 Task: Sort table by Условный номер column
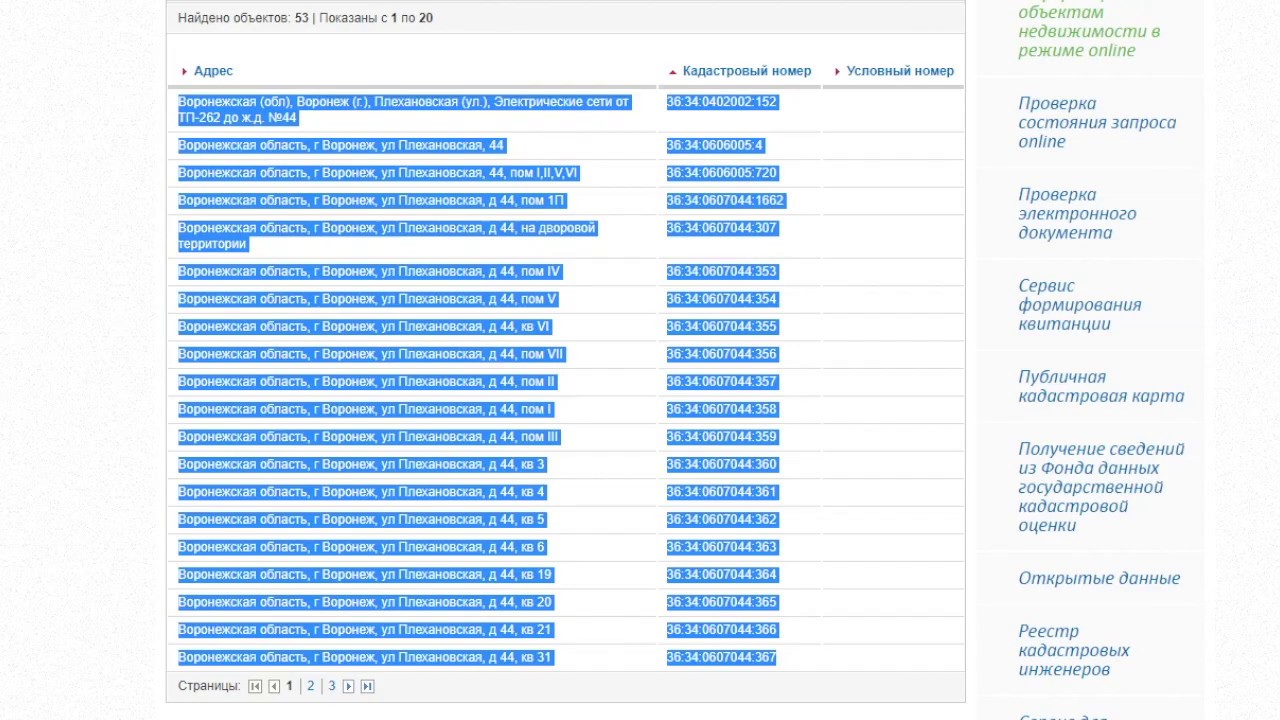point(900,71)
